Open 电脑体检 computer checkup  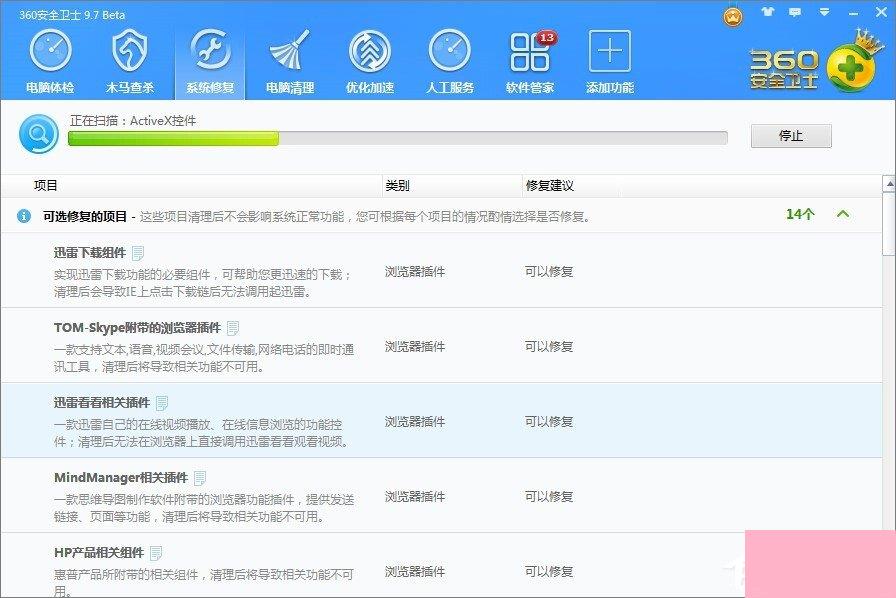coord(50,62)
